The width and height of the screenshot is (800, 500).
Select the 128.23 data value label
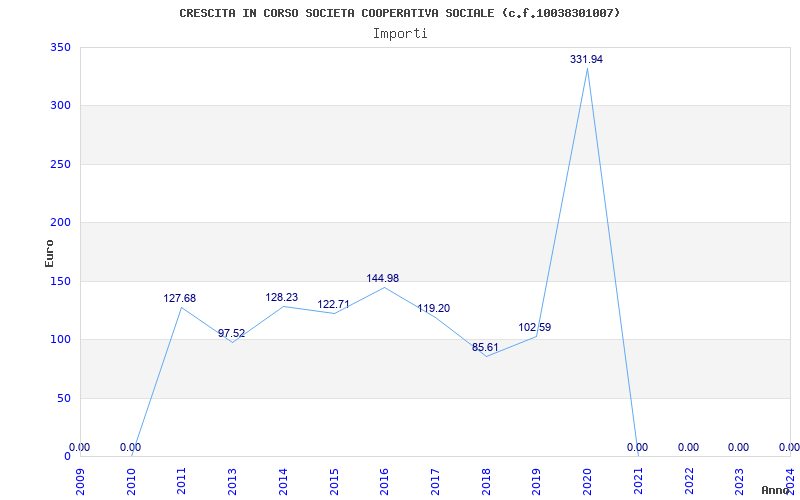pyautogui.click(x=282, y=297)
